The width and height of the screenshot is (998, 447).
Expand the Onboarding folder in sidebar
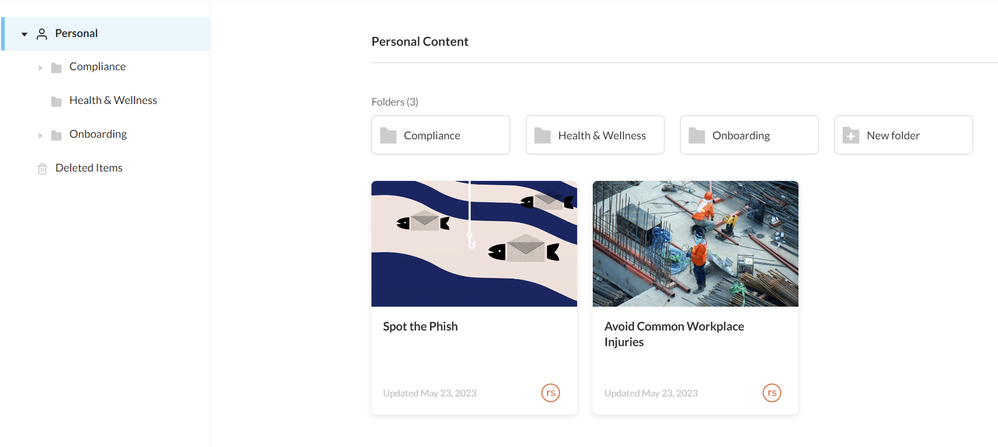(x=41, y=135)
